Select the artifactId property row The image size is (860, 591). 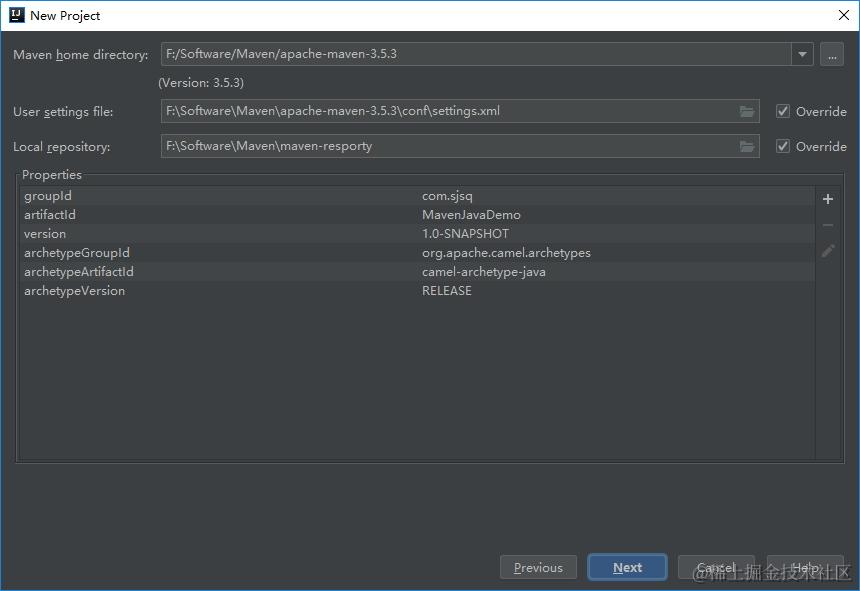tap(417, 215)
